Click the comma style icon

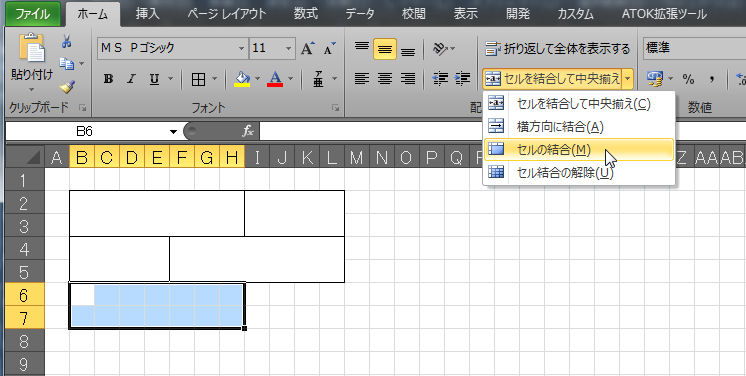[711, 79]
